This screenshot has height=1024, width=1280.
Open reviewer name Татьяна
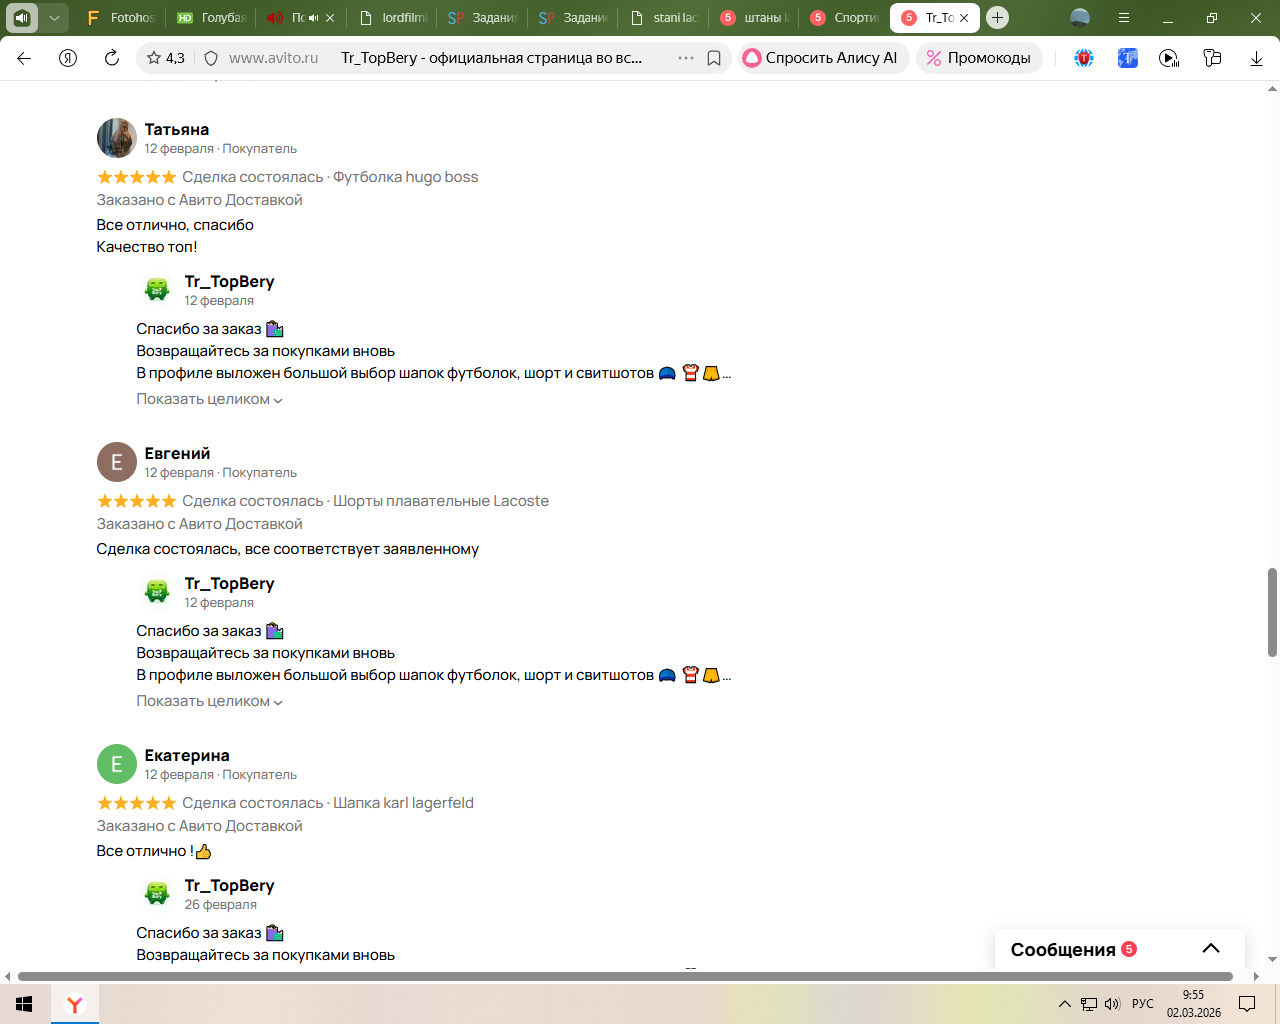tap(177, 129)
